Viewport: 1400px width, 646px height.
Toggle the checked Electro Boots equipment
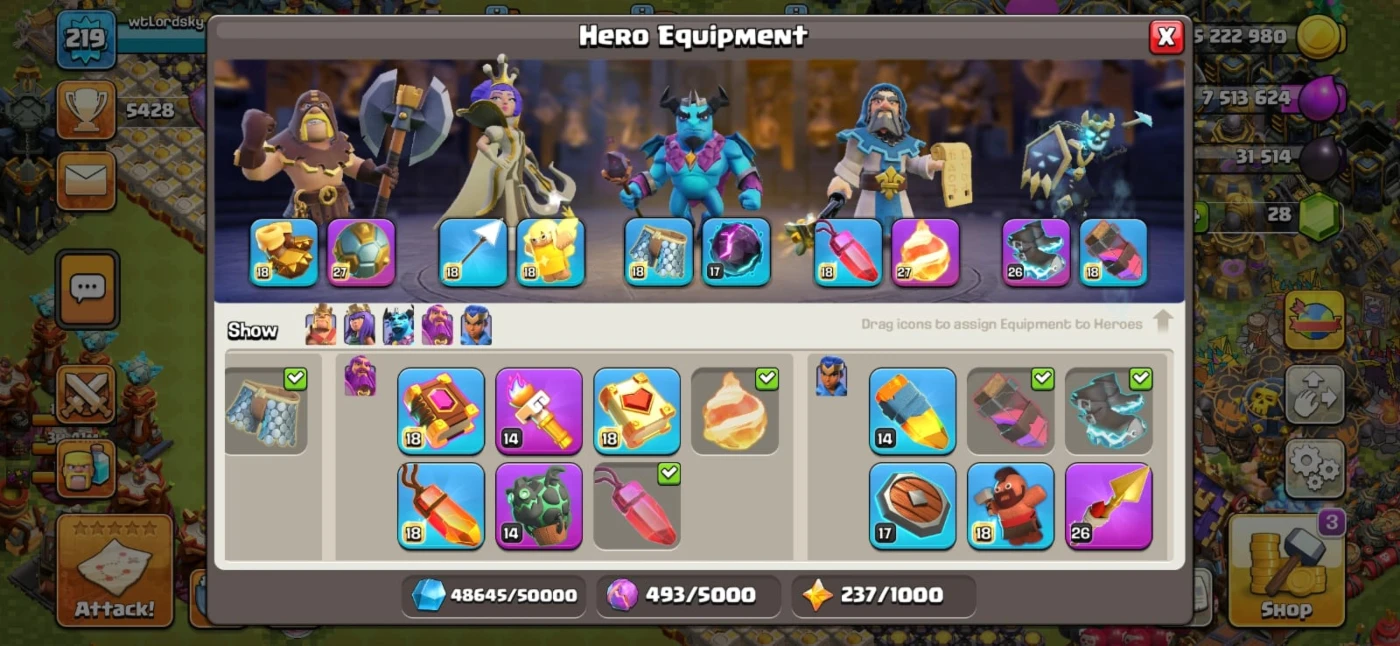coord(1109,411)
